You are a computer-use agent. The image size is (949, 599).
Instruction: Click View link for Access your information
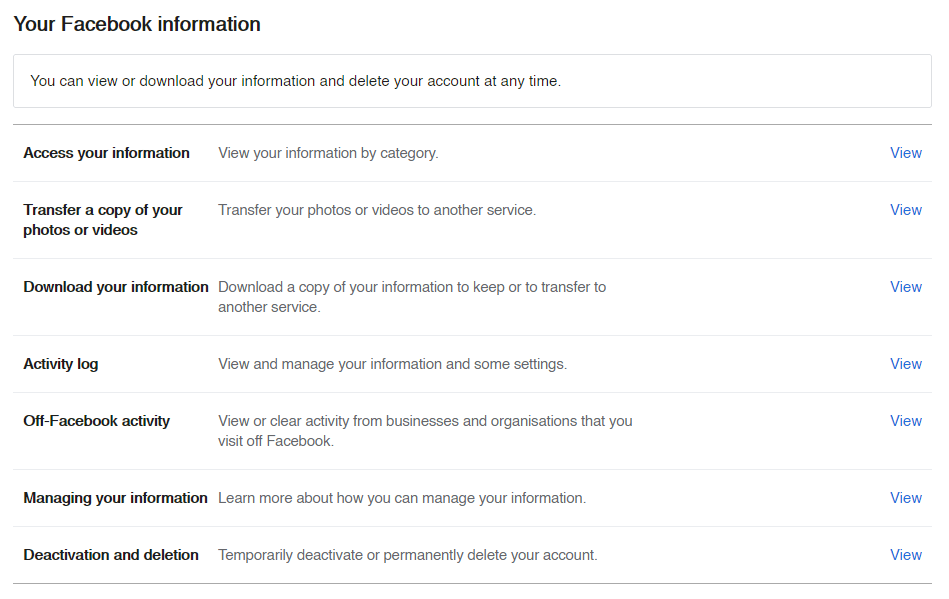[x=905, y=153]
